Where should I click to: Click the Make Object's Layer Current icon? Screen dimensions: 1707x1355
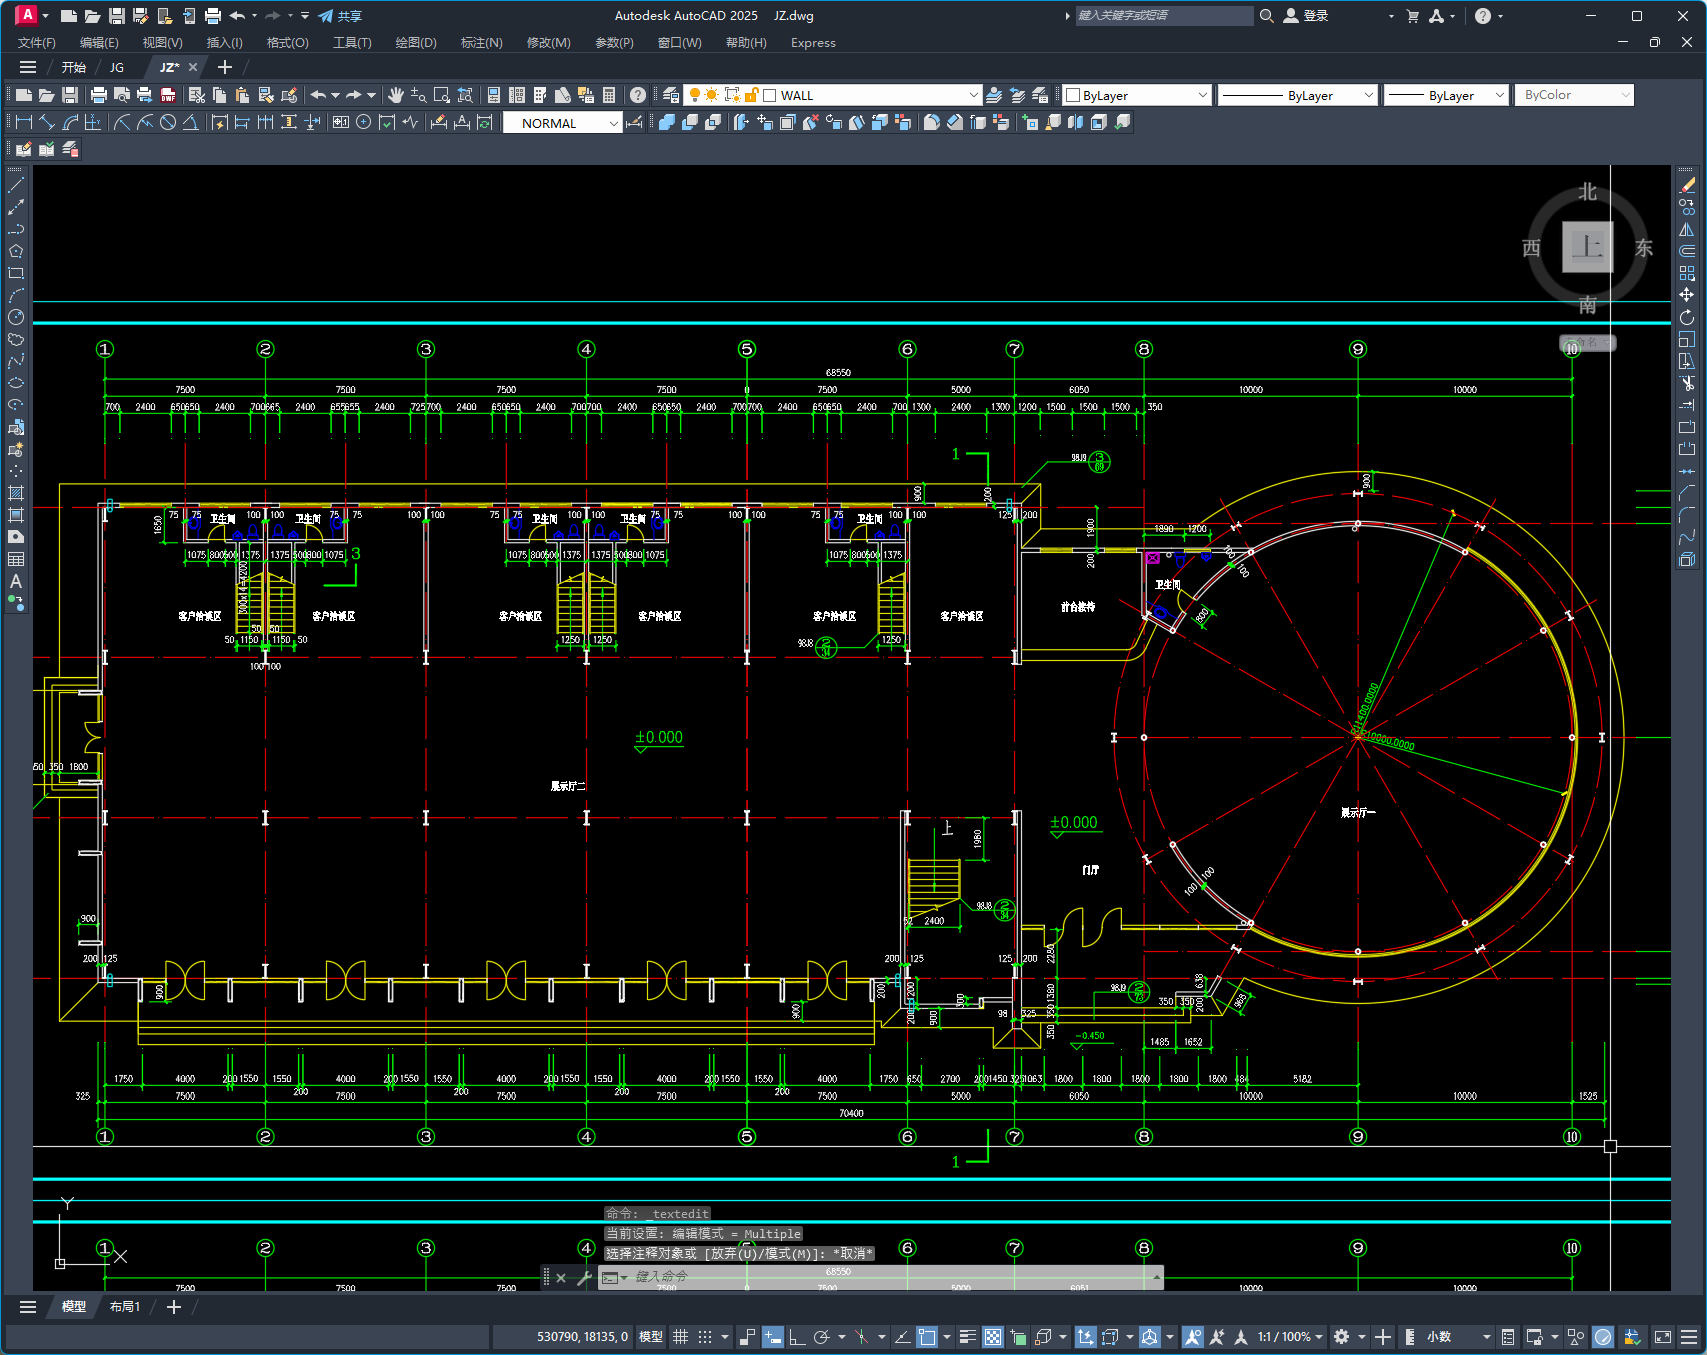point(994,95)
